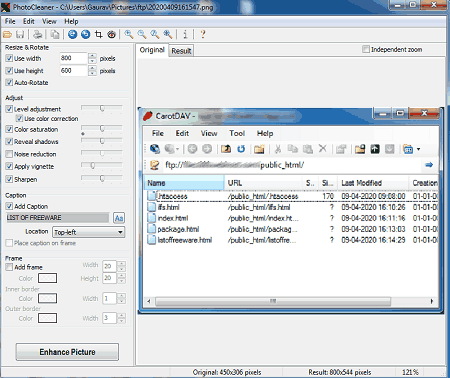
Task: Increase width with the up spinner arrow
Action: pyautogui.click(x=93, y=56)
